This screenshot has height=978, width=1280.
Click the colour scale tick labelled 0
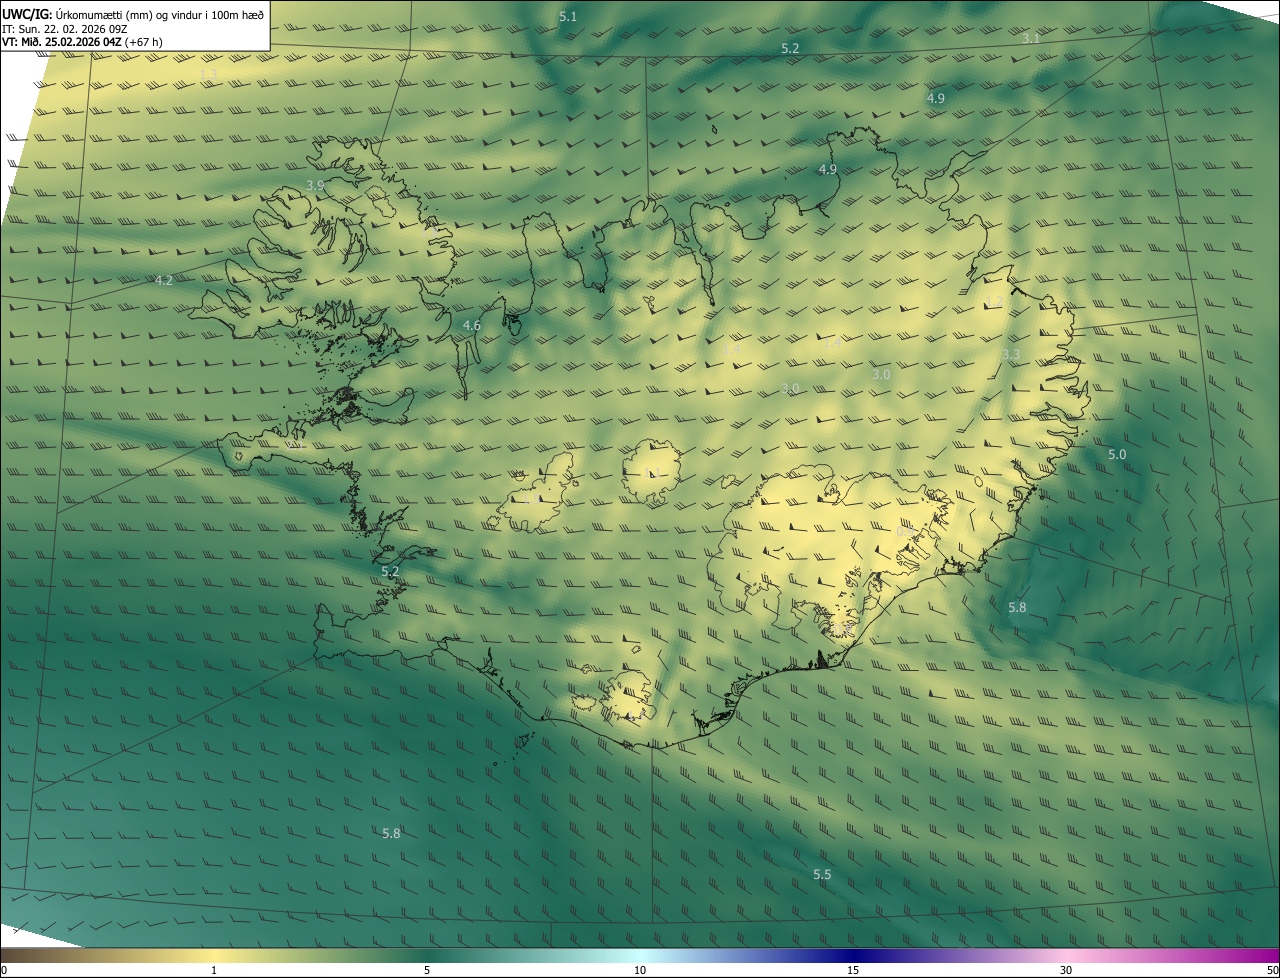(x=3, y=970)
